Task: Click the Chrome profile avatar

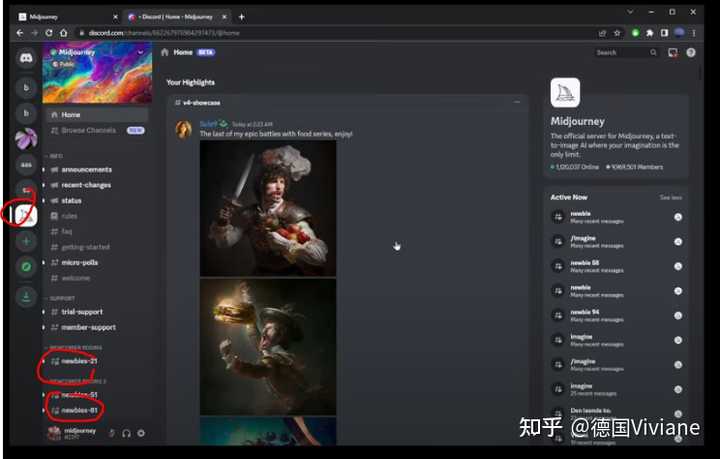Action: point(680,33)
